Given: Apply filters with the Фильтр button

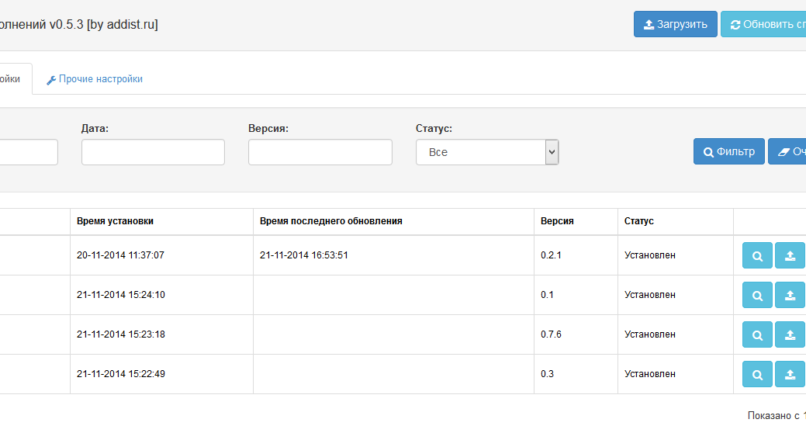Looking at the screenshot, I should [x=729, y=152].
